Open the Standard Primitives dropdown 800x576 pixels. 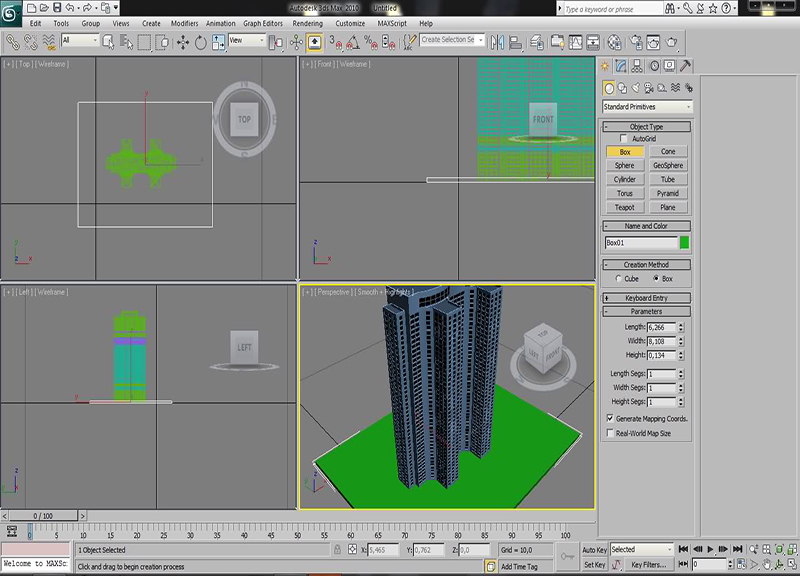click(647, 106)
